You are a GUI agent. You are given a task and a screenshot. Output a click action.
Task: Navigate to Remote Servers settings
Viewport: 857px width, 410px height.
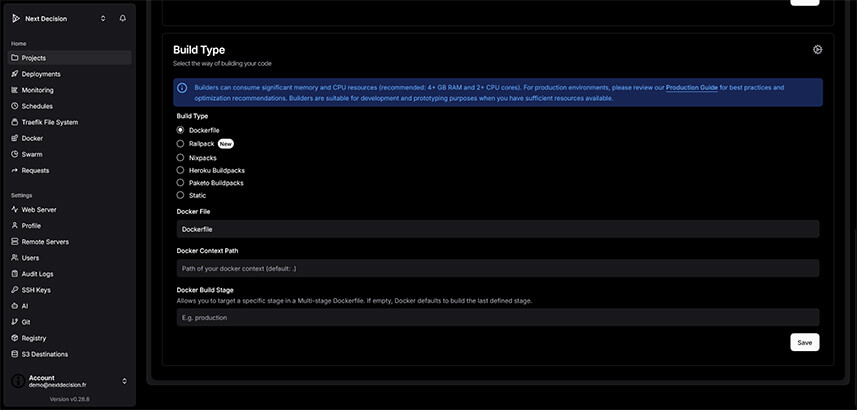(70, 242)
